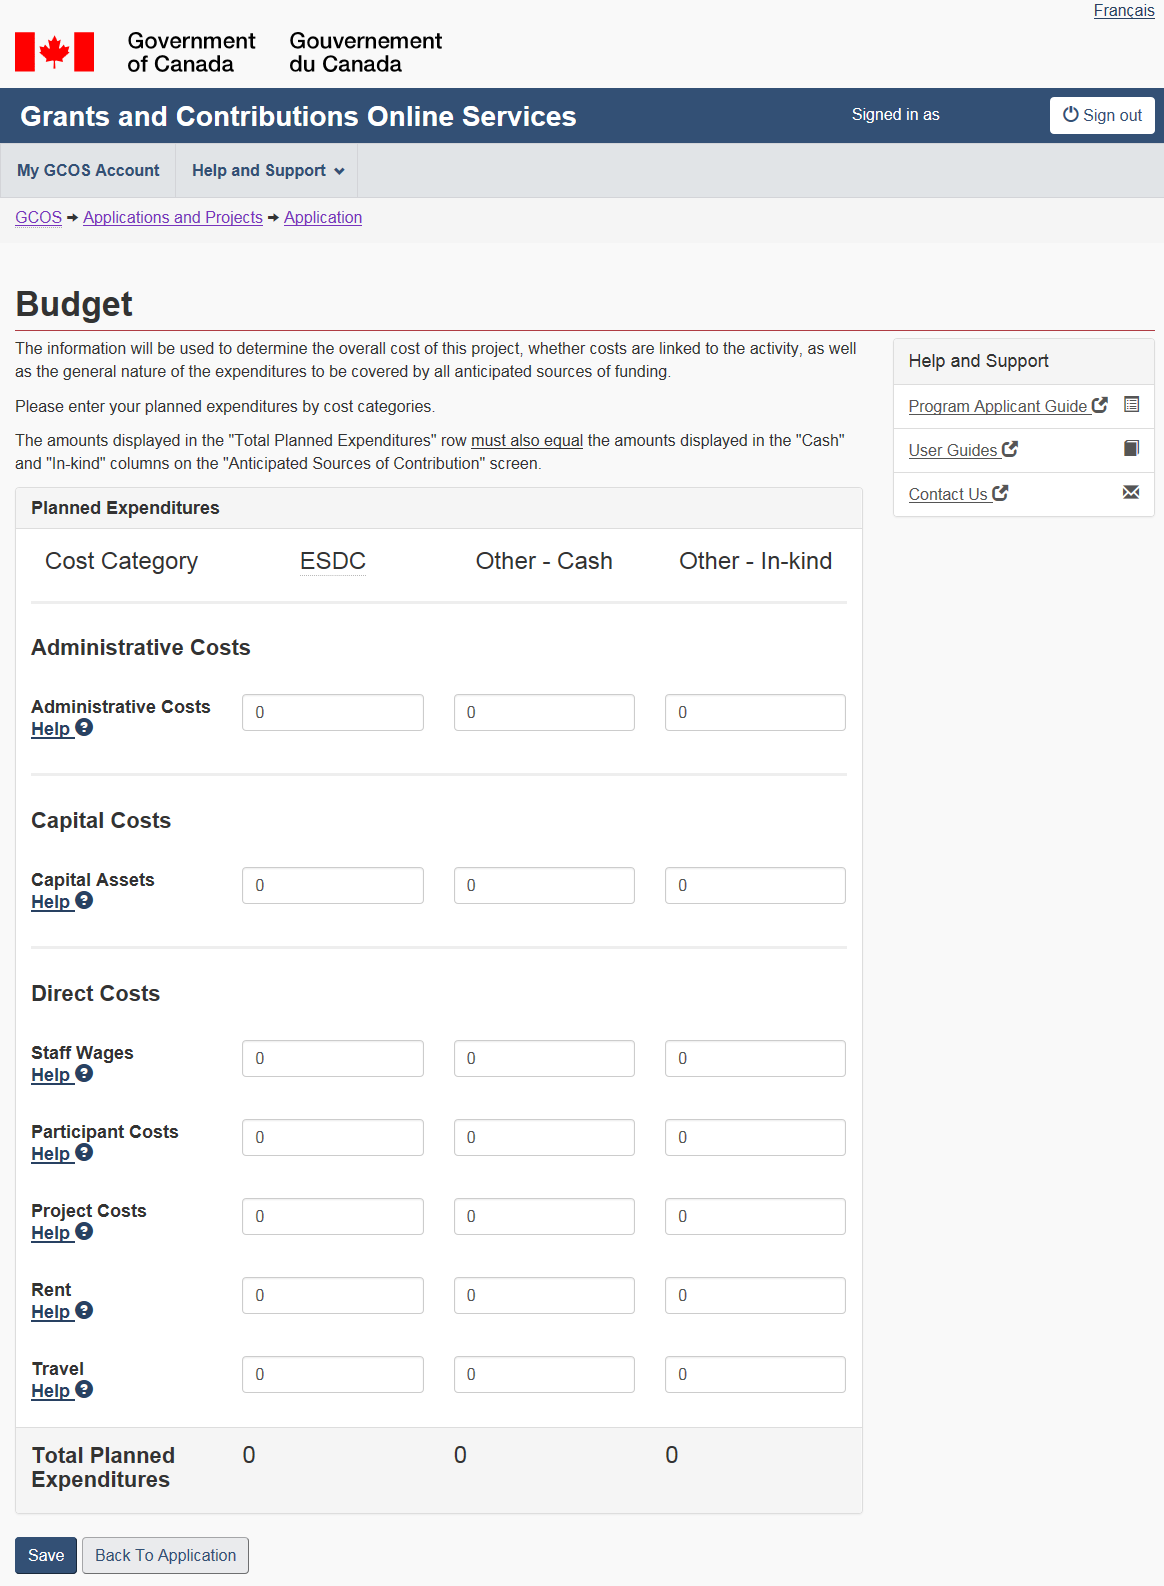Focus the Other - In-kind field for Travel
Image resolution: width=1164 pixels, height=1586 pixels.
(755, 1375)
